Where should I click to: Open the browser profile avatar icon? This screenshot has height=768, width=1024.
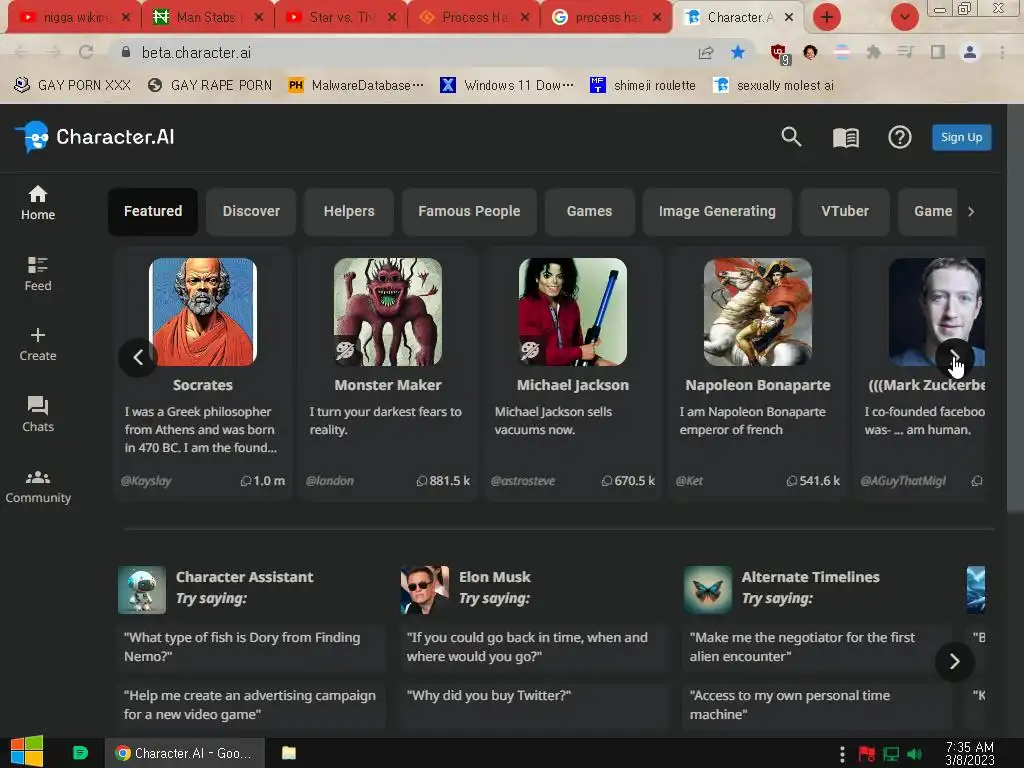(969, 52)
